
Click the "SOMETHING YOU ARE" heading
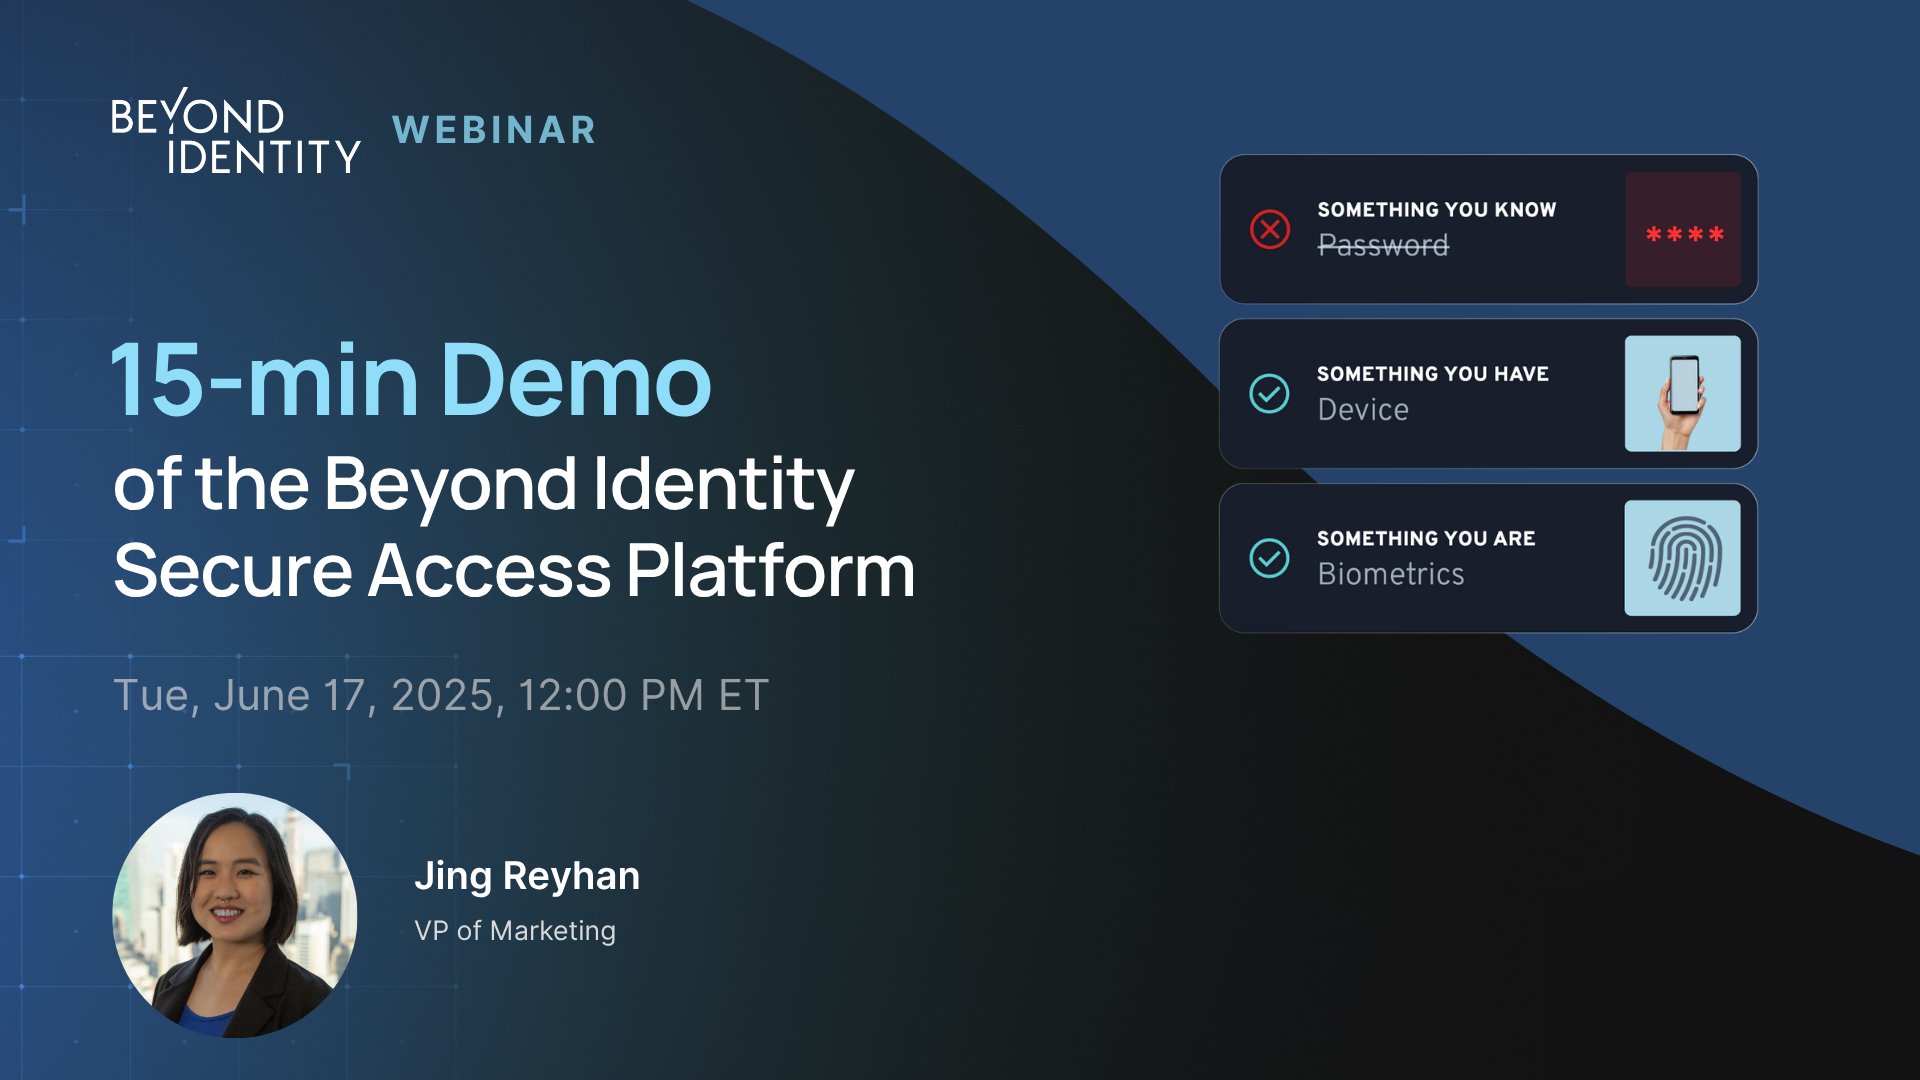tap(1426, 539)
